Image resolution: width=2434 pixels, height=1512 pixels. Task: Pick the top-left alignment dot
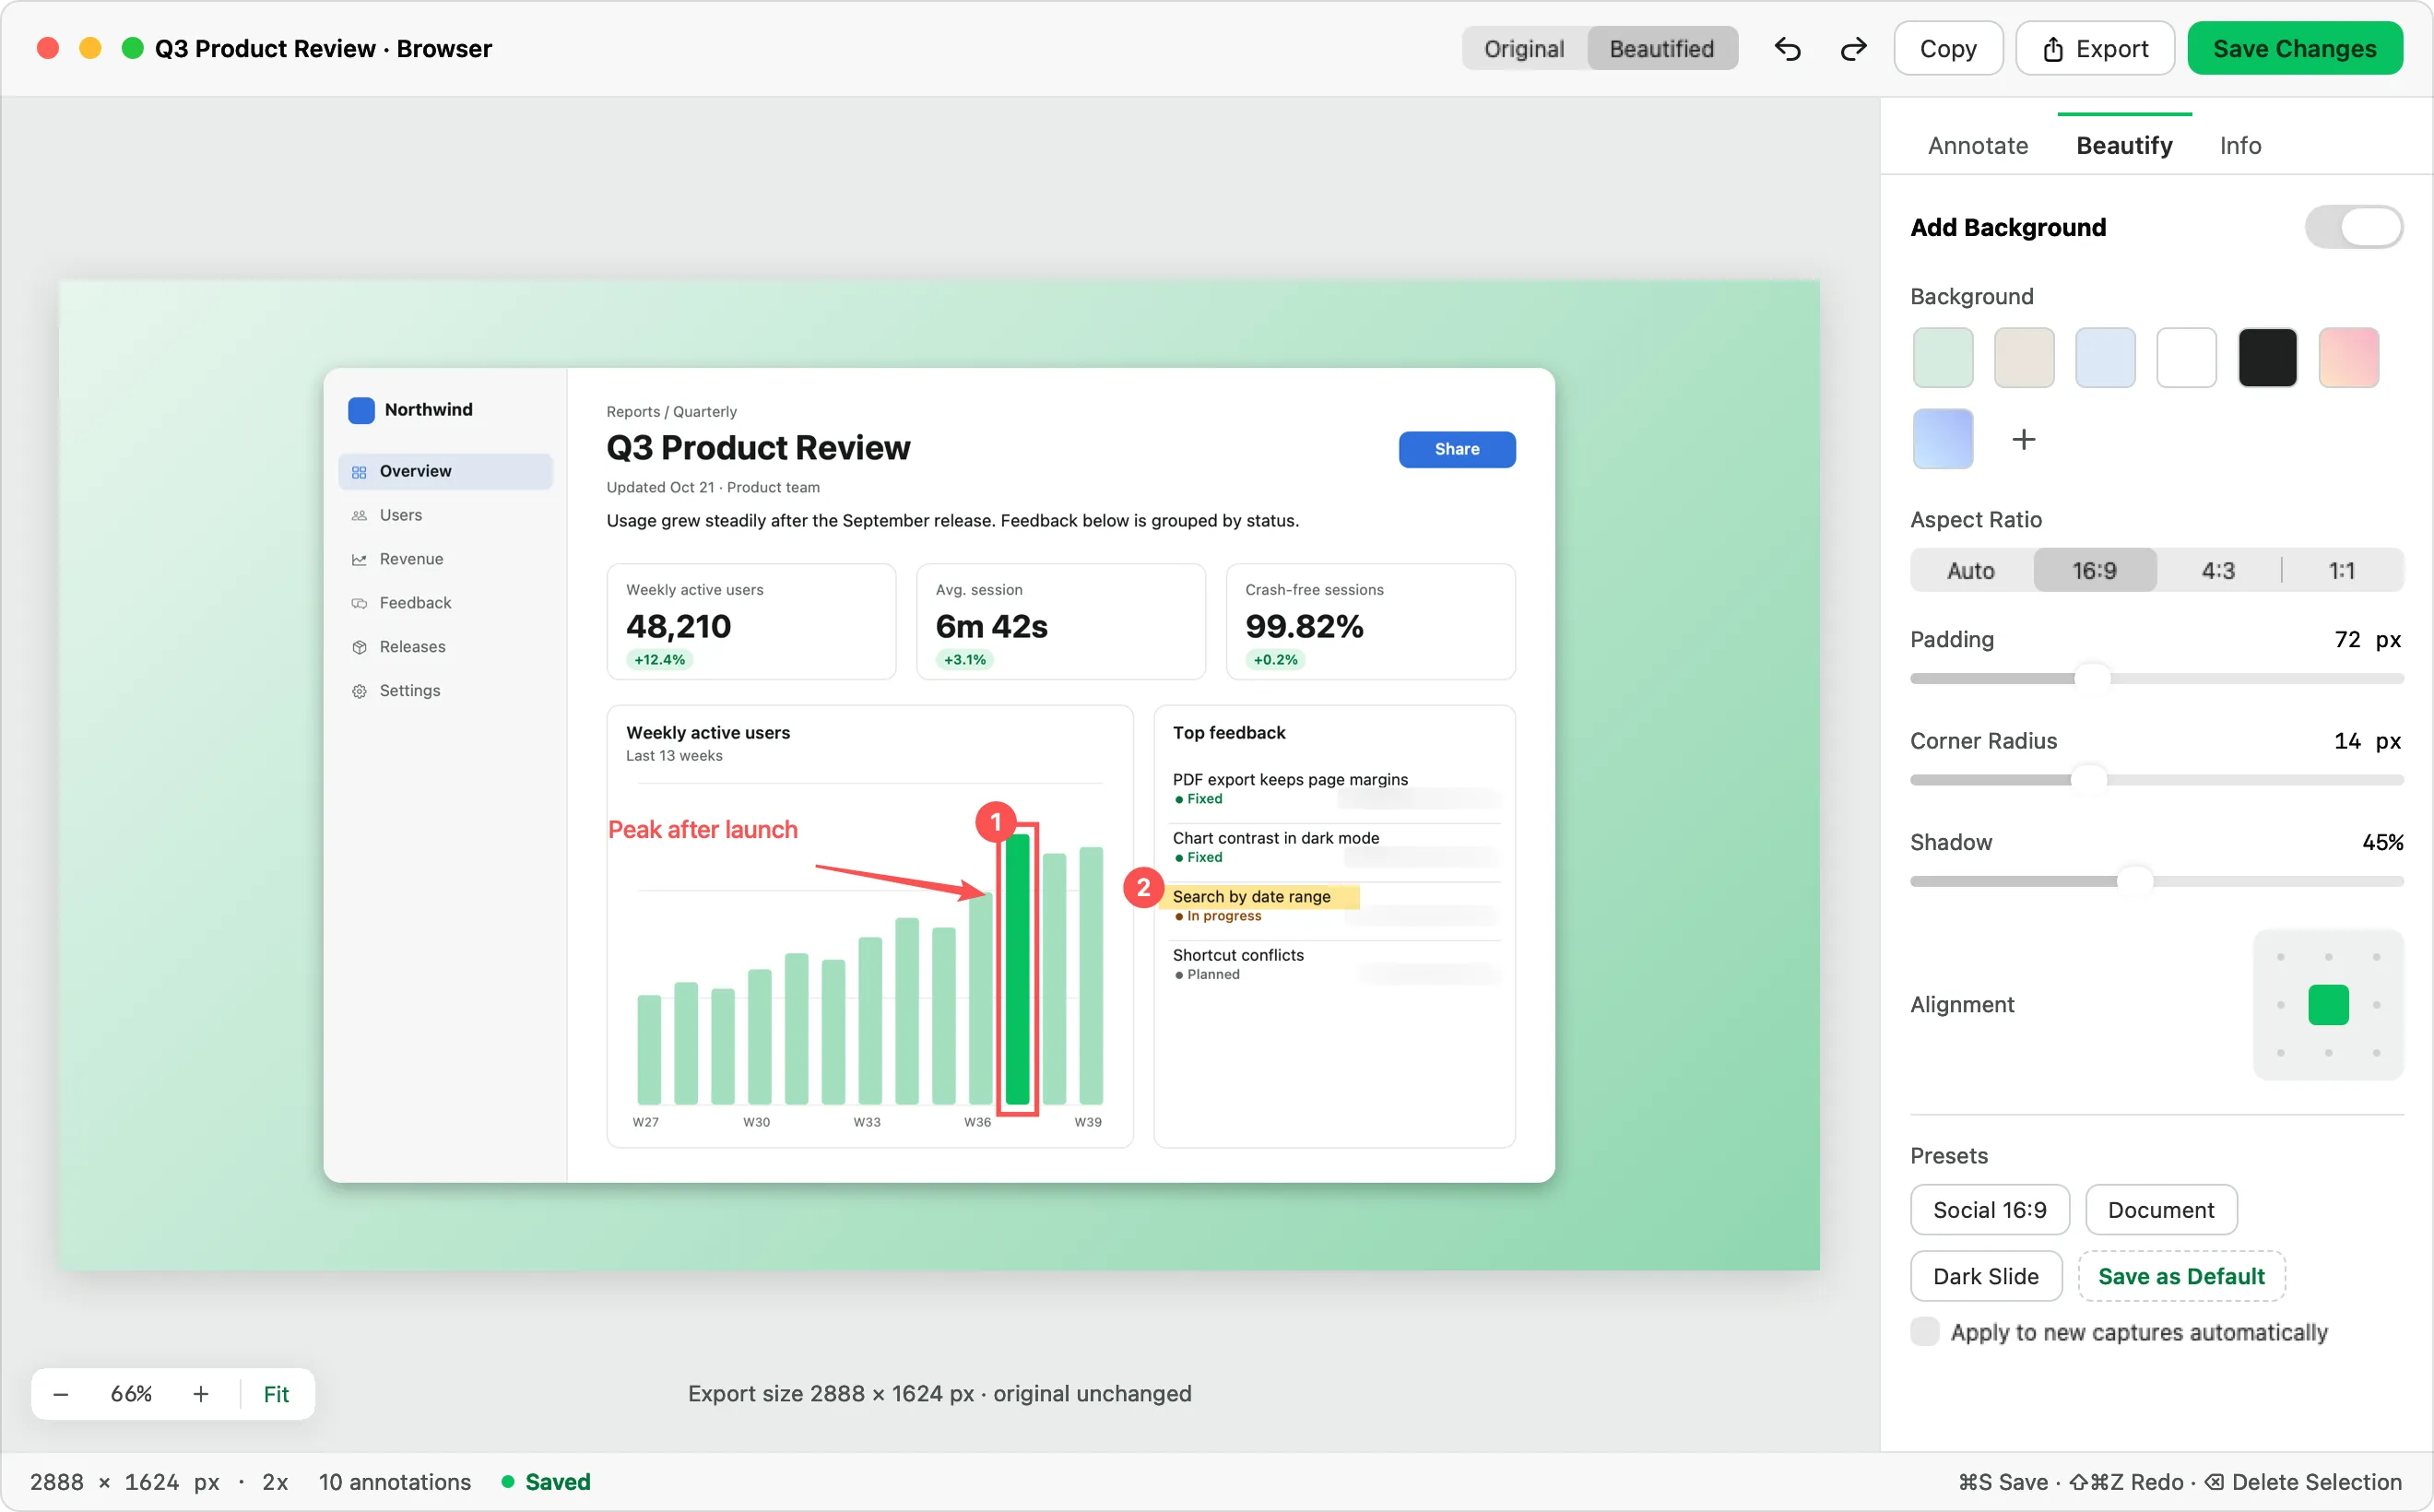pyautogui.click(x=2280, y=957)
